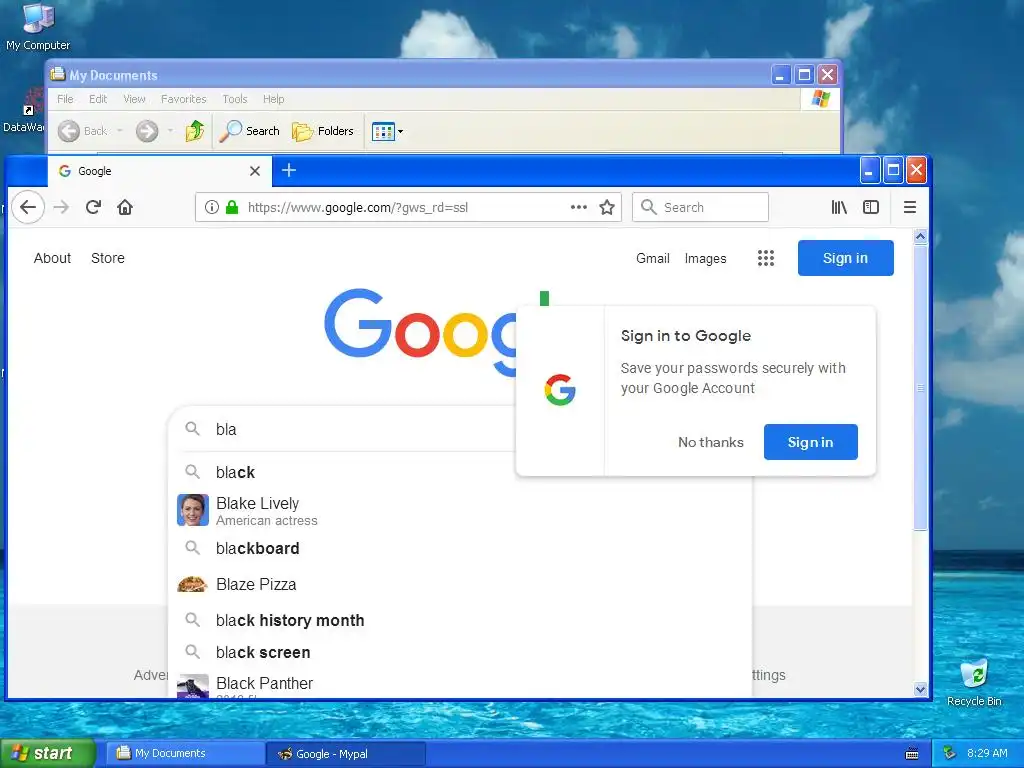Click the About link on Google
This screenshot has height=768, width=1024.
(x=52, y=258)
